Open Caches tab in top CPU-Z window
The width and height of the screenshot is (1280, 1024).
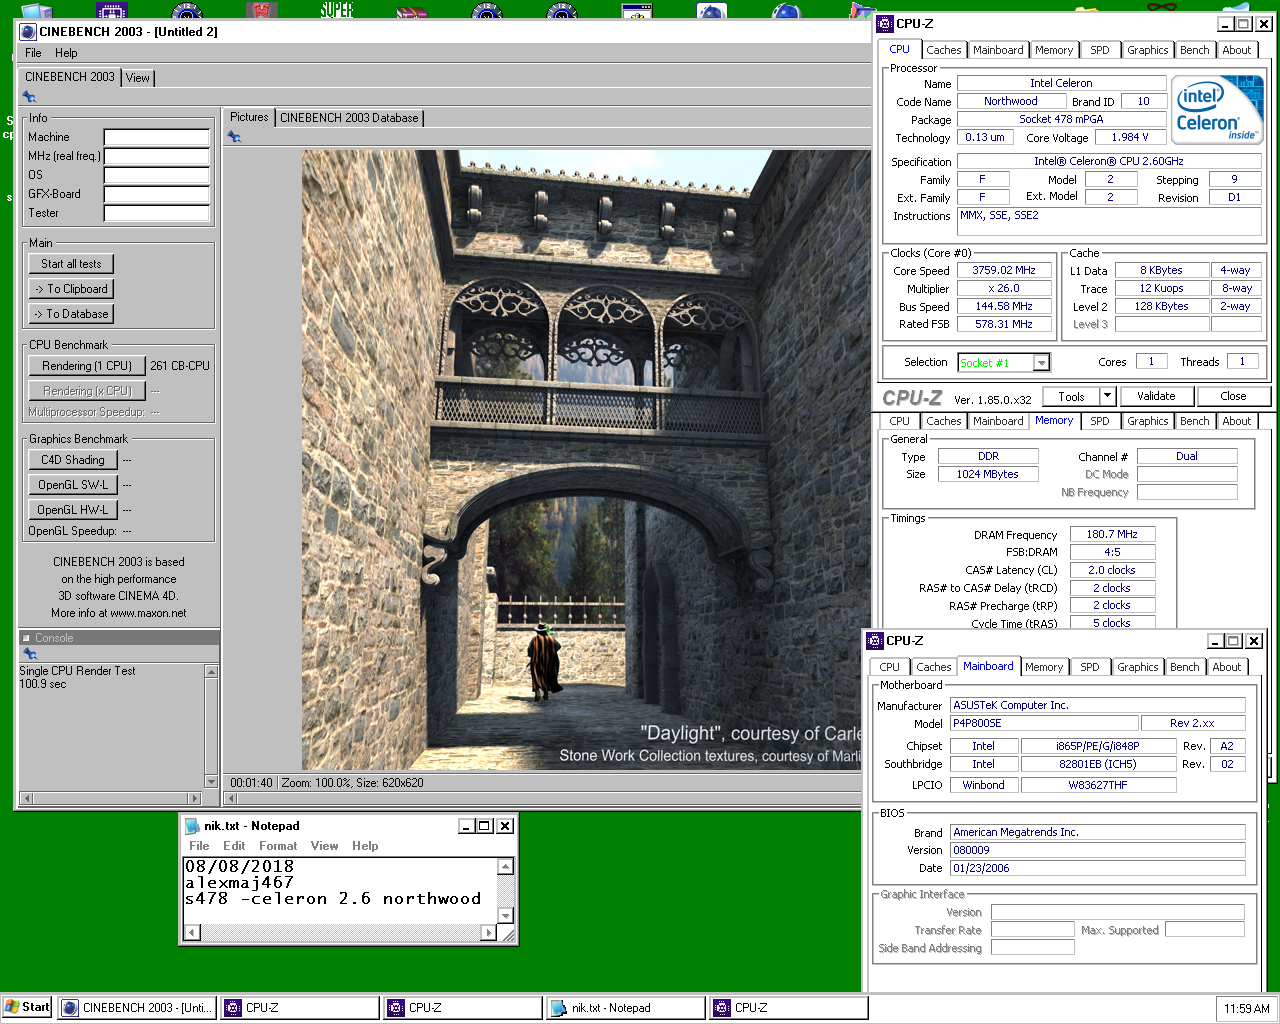coord(943,50)
